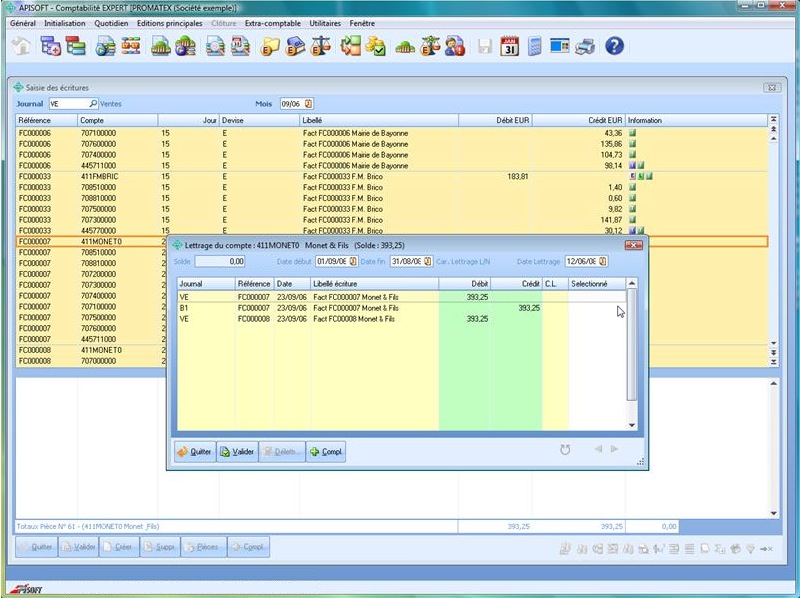Click the window layout toolbar icon
The width and height of the screenshot is (800, 598).
click(560, 46)
